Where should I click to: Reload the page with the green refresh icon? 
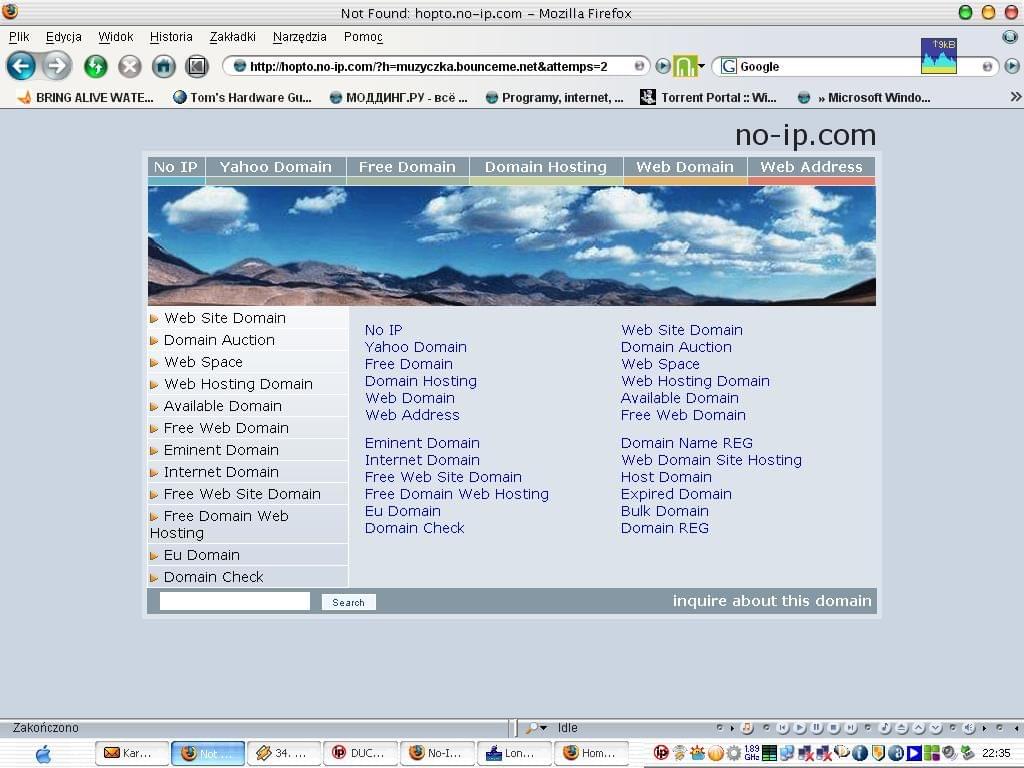[95, 66]
